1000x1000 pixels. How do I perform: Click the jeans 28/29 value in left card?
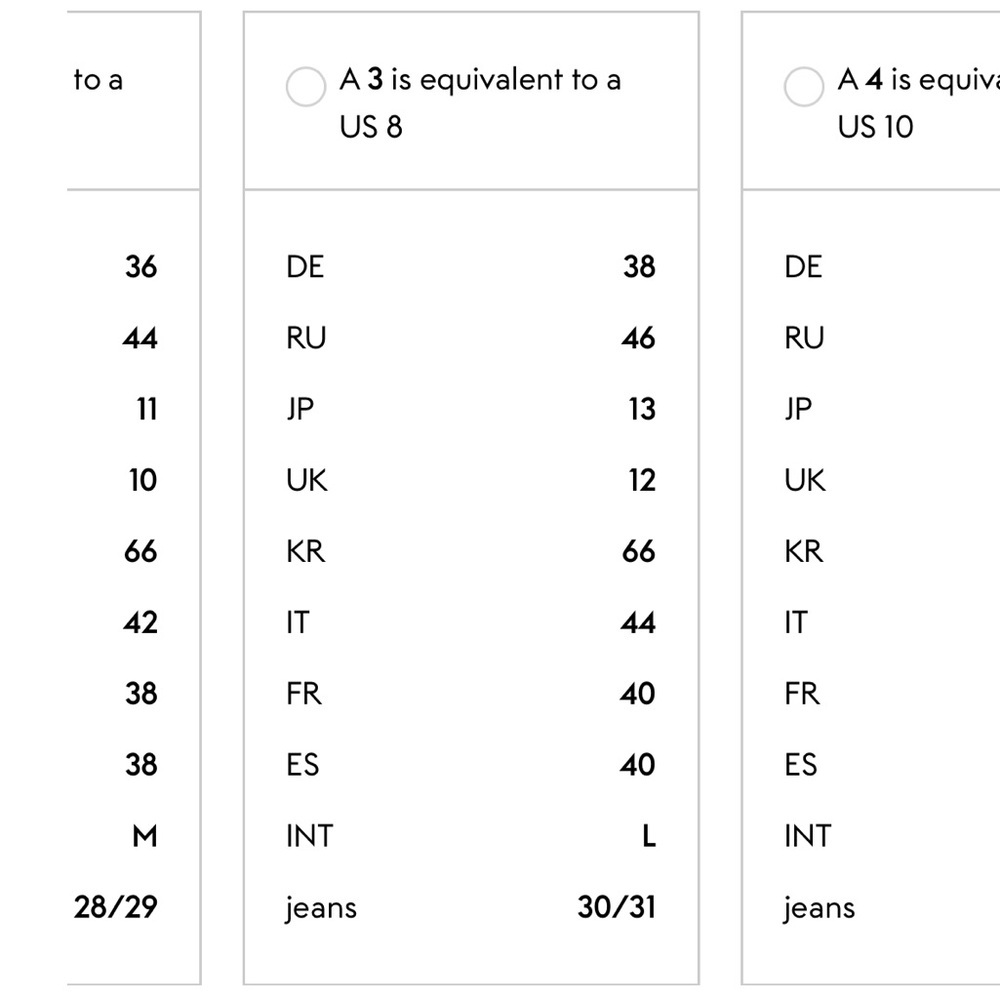[x=115, y=908]
